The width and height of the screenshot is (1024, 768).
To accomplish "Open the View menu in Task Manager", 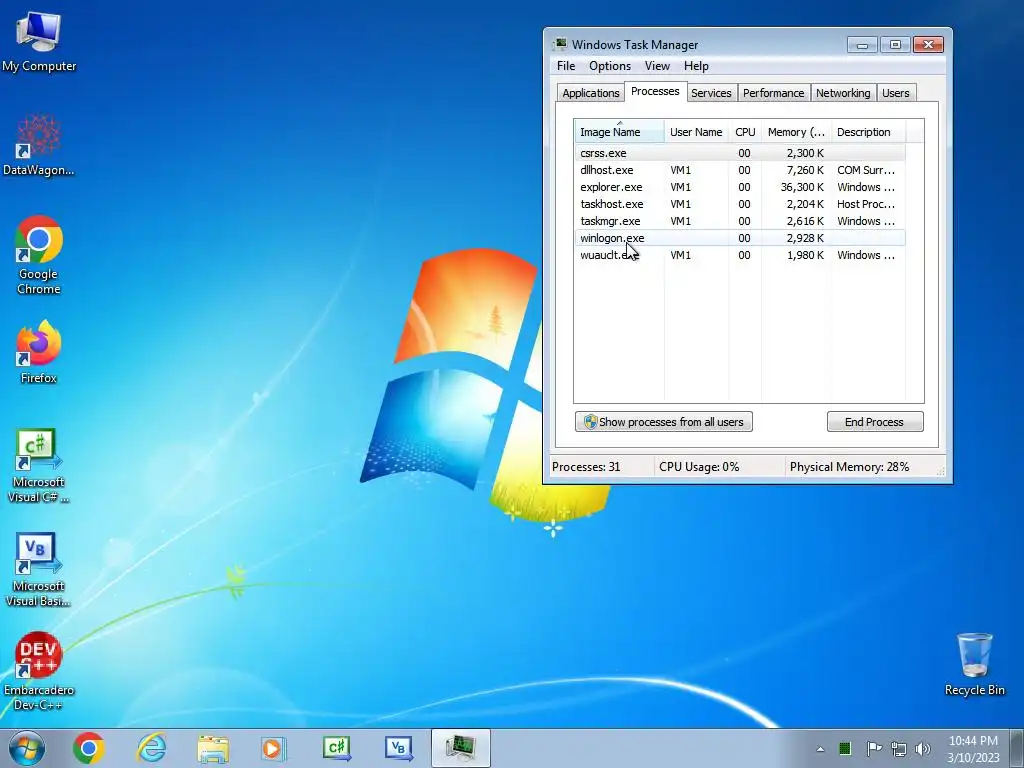I will coord(657,66).
